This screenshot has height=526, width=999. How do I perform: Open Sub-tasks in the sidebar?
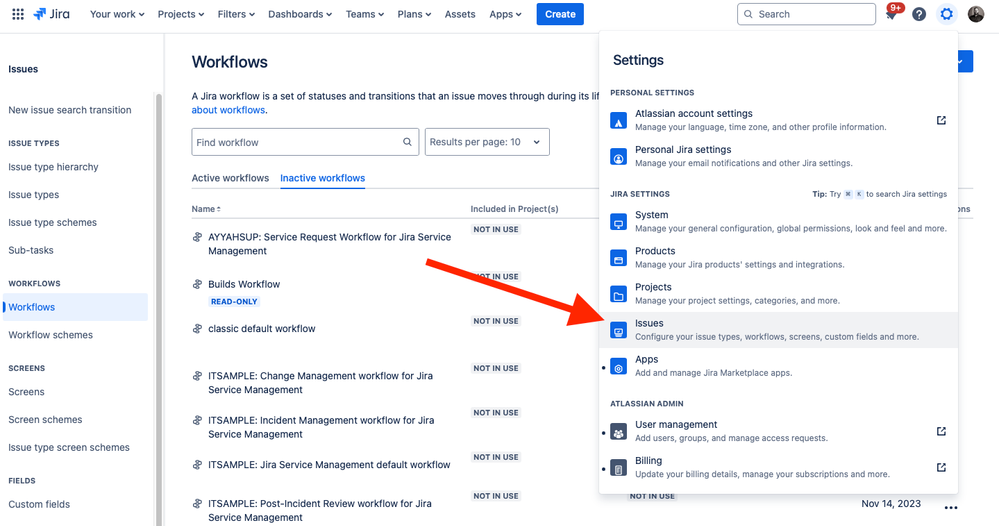(31, 250)
